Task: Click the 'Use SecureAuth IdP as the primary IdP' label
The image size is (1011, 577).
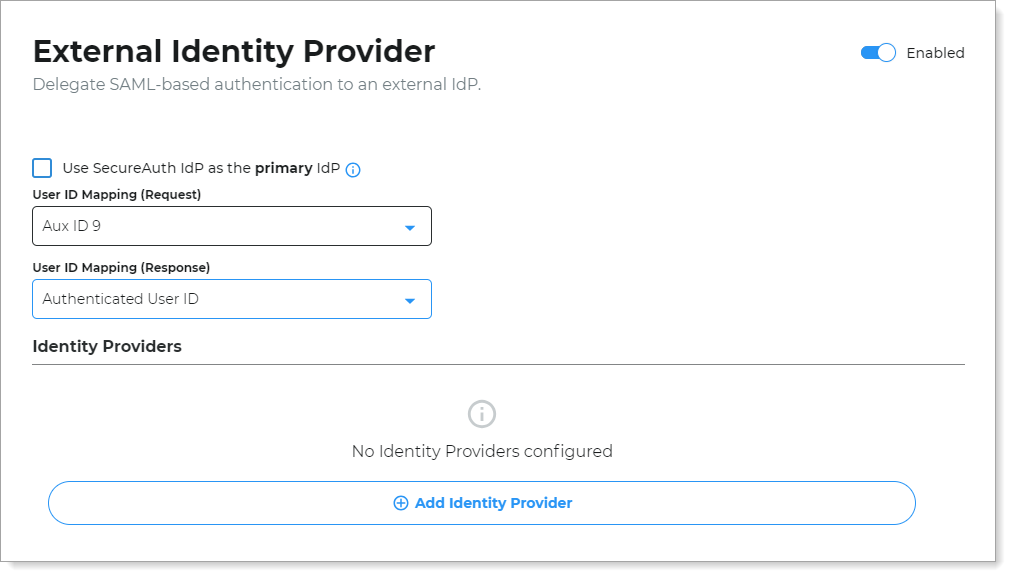Action: click(201, 169)
